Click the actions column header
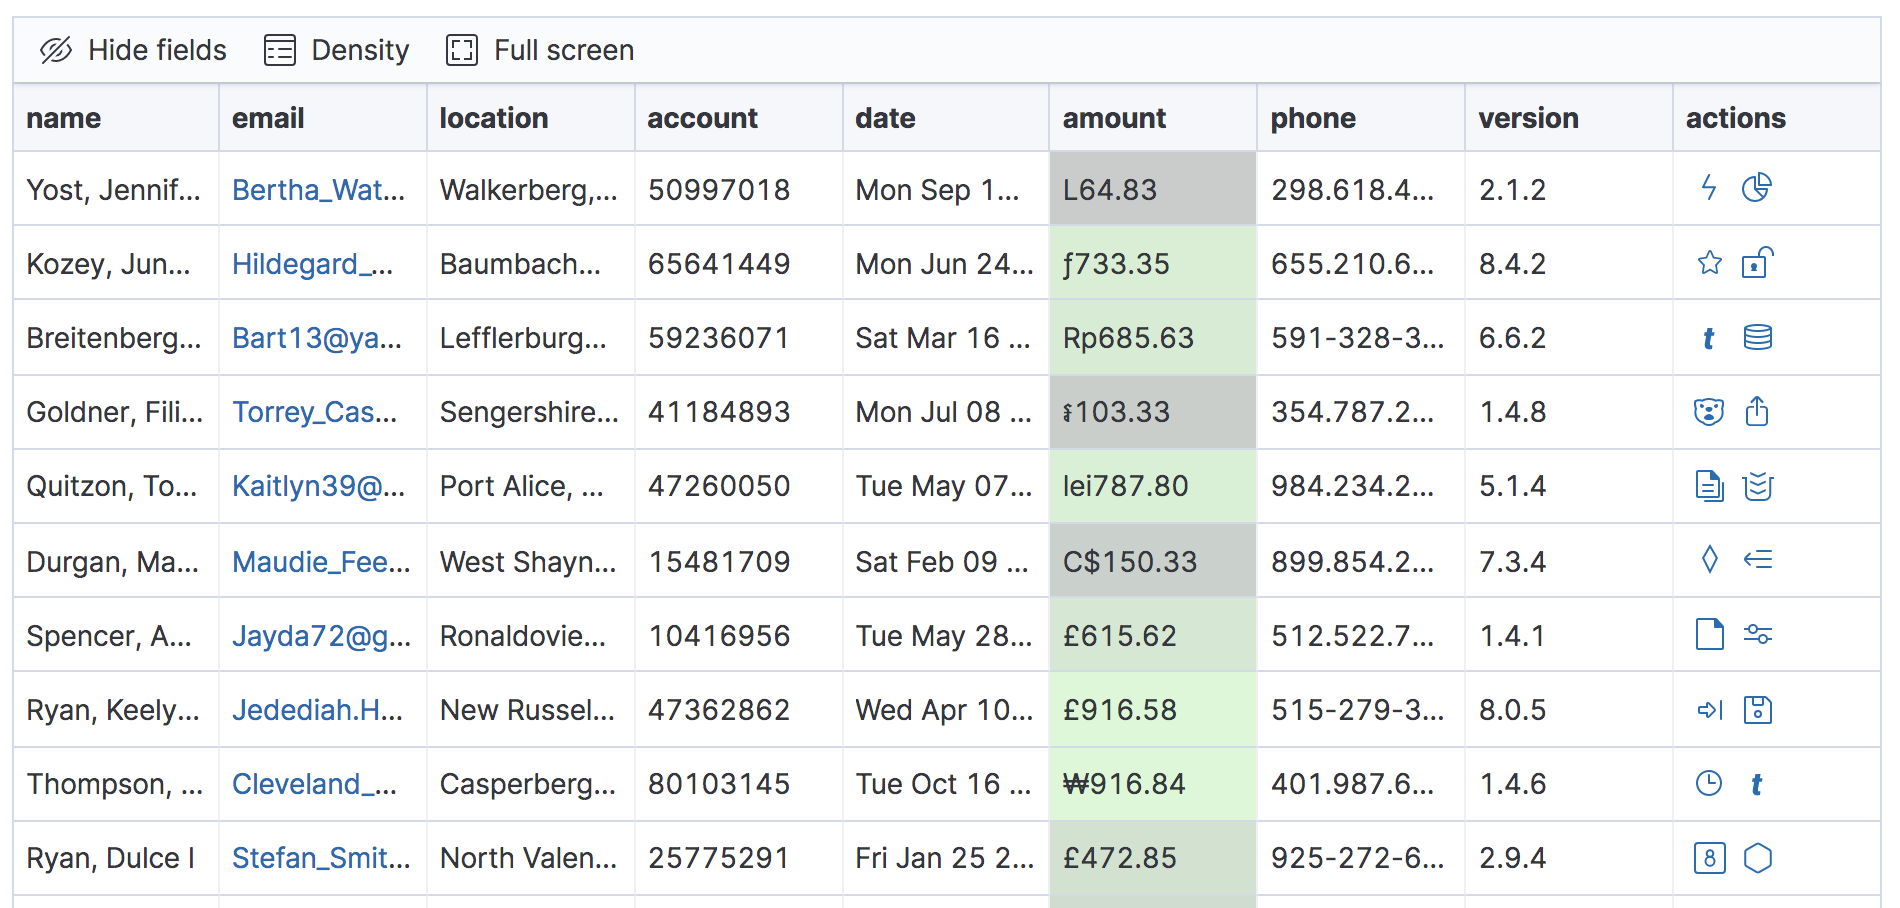This screenshot has height=908, width=1900. (1777, 118)
